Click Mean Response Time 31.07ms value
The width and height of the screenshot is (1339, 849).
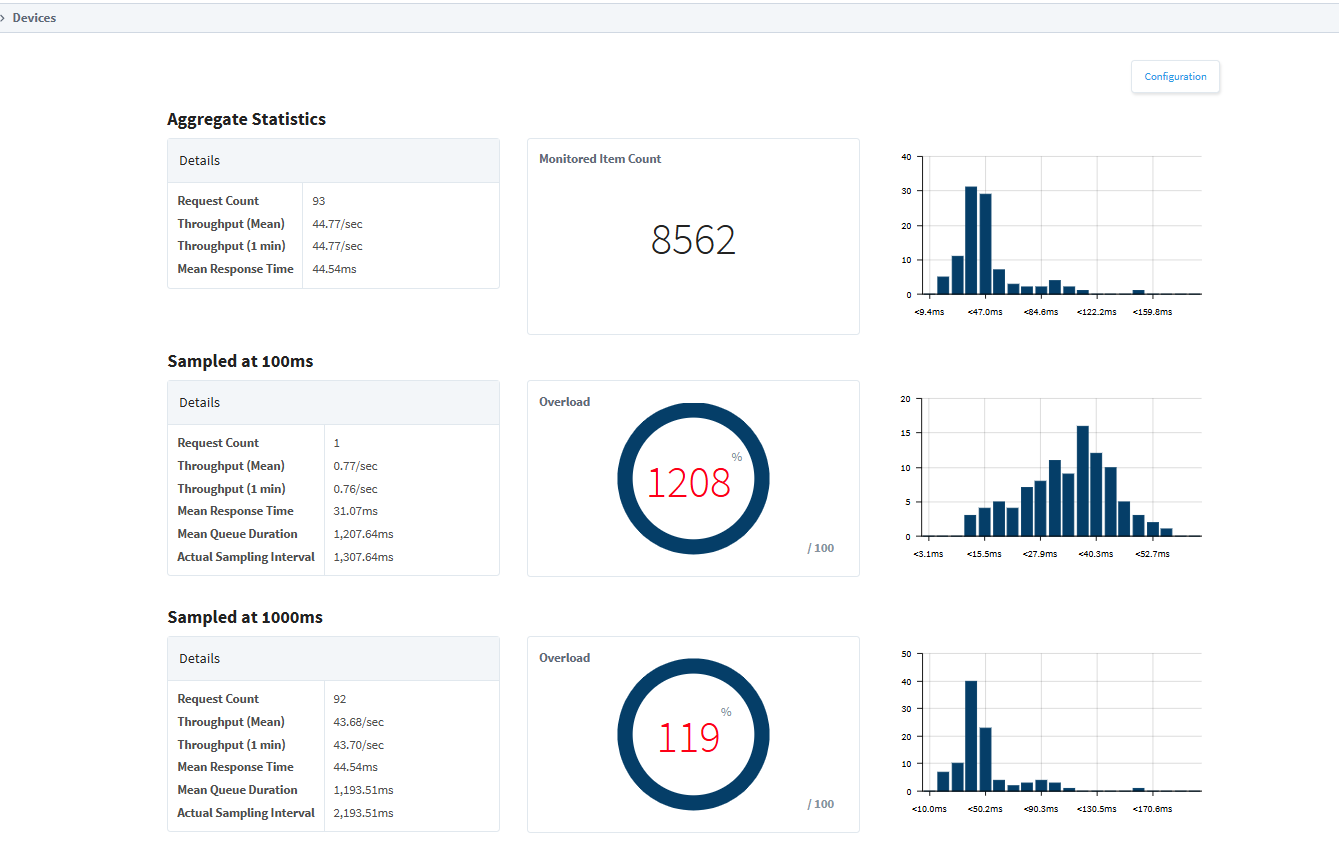click(x=355, y=511)
